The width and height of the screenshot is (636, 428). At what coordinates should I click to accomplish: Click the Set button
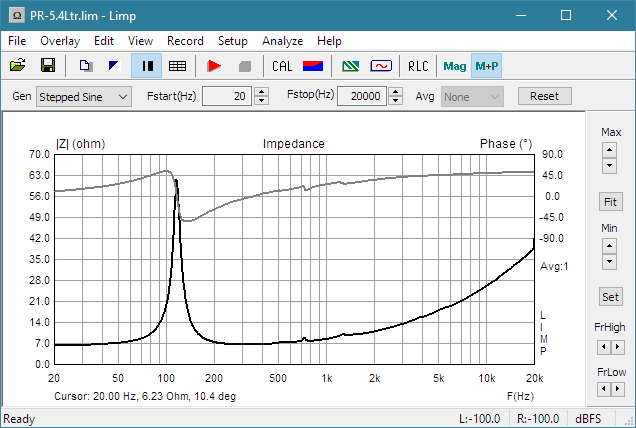click(610, 297)
